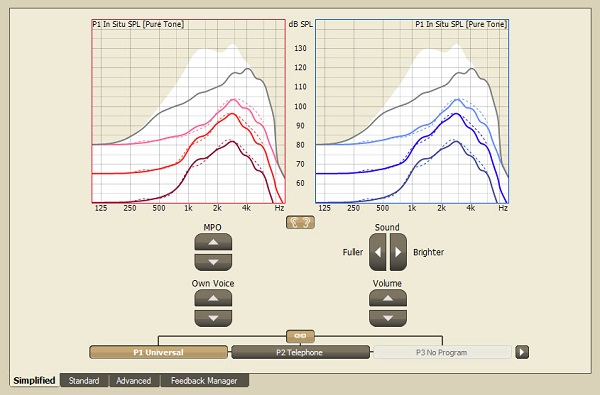
Task: Open the Advanced tab
Action: tap(134, 380)
